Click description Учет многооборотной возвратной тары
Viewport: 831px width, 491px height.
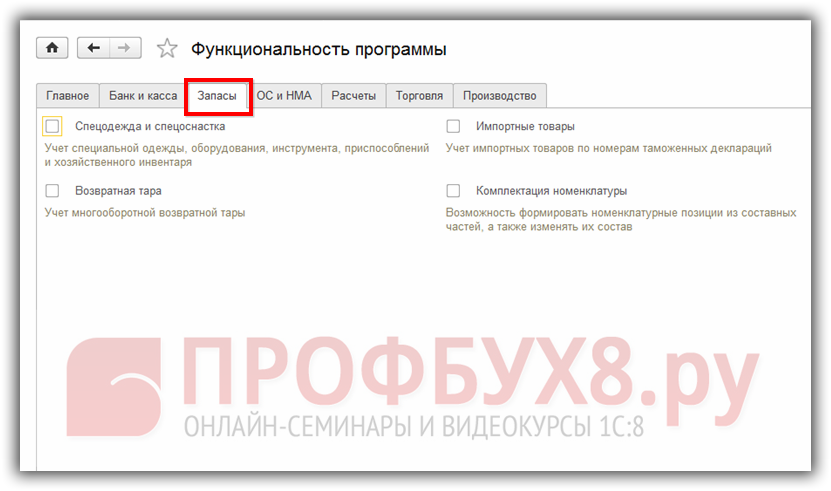pos(145,213)
